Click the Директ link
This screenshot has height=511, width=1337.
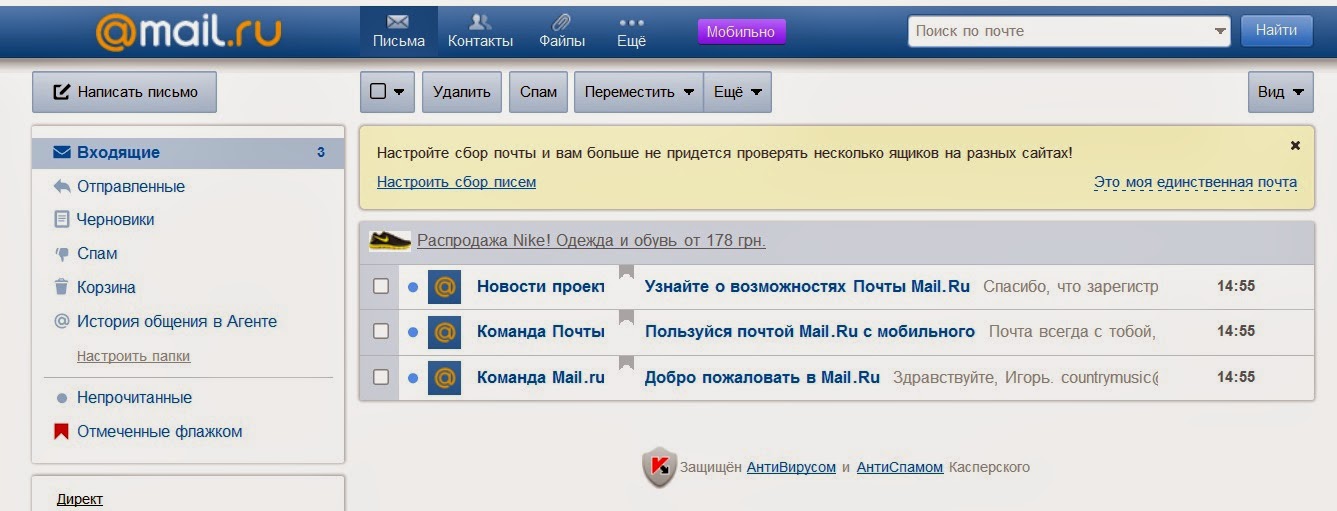(80, 499)
